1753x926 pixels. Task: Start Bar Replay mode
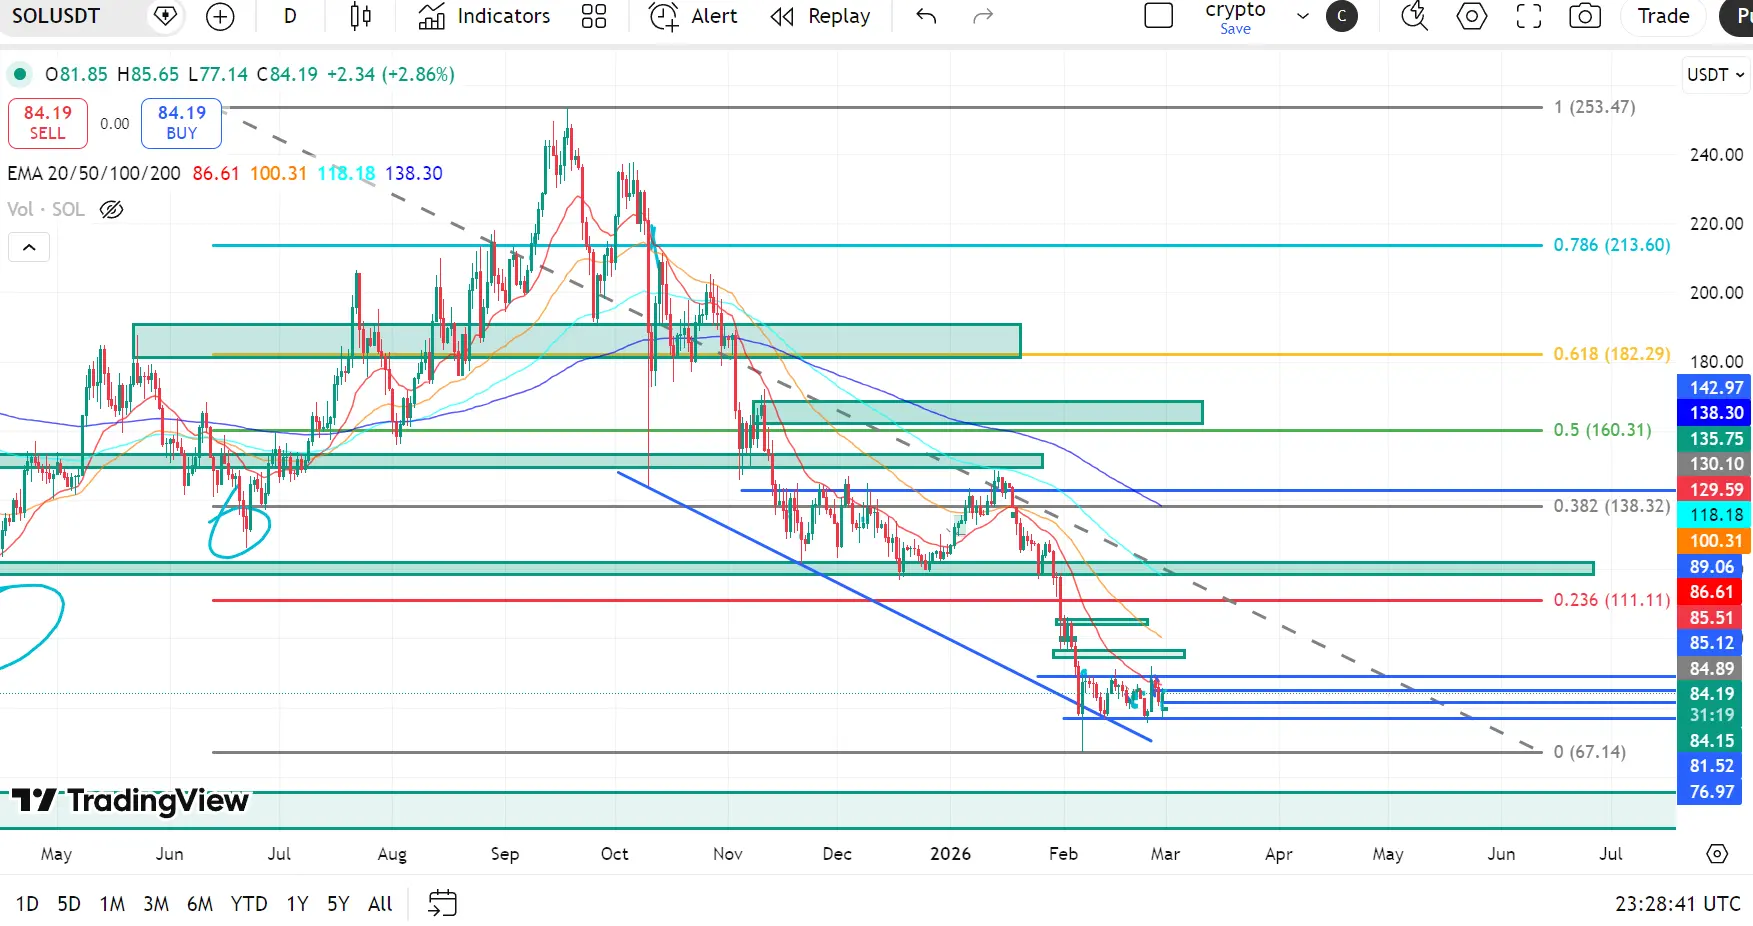[x=821, y=16]
